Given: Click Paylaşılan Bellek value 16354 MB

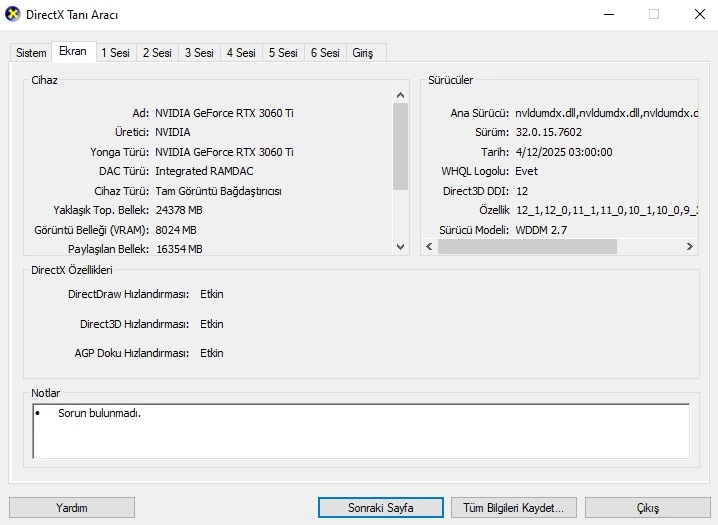Looking at the screenshot, I should tap(179, 249).
